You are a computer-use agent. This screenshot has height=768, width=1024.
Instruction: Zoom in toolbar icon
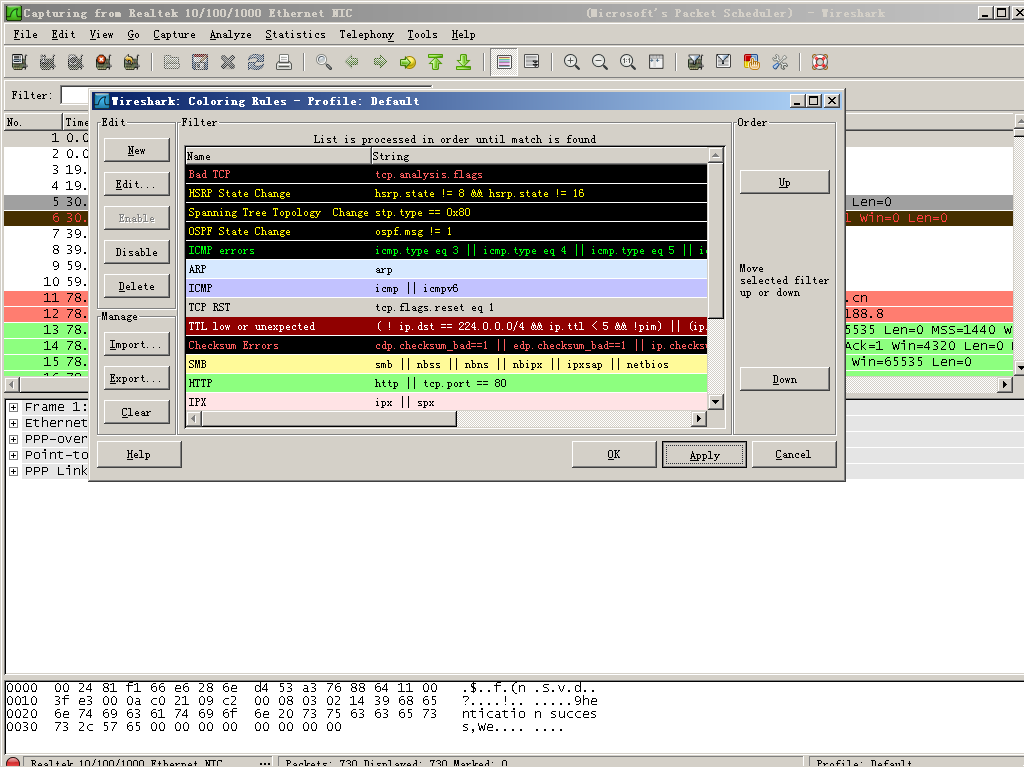tap(571, 62)
